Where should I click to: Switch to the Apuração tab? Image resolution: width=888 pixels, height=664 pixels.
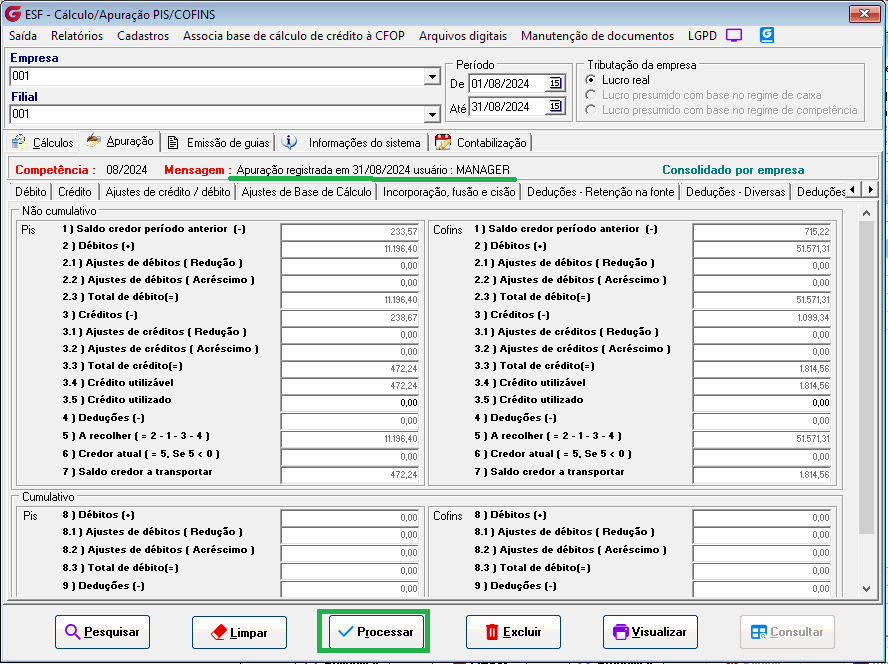[120, 141]
